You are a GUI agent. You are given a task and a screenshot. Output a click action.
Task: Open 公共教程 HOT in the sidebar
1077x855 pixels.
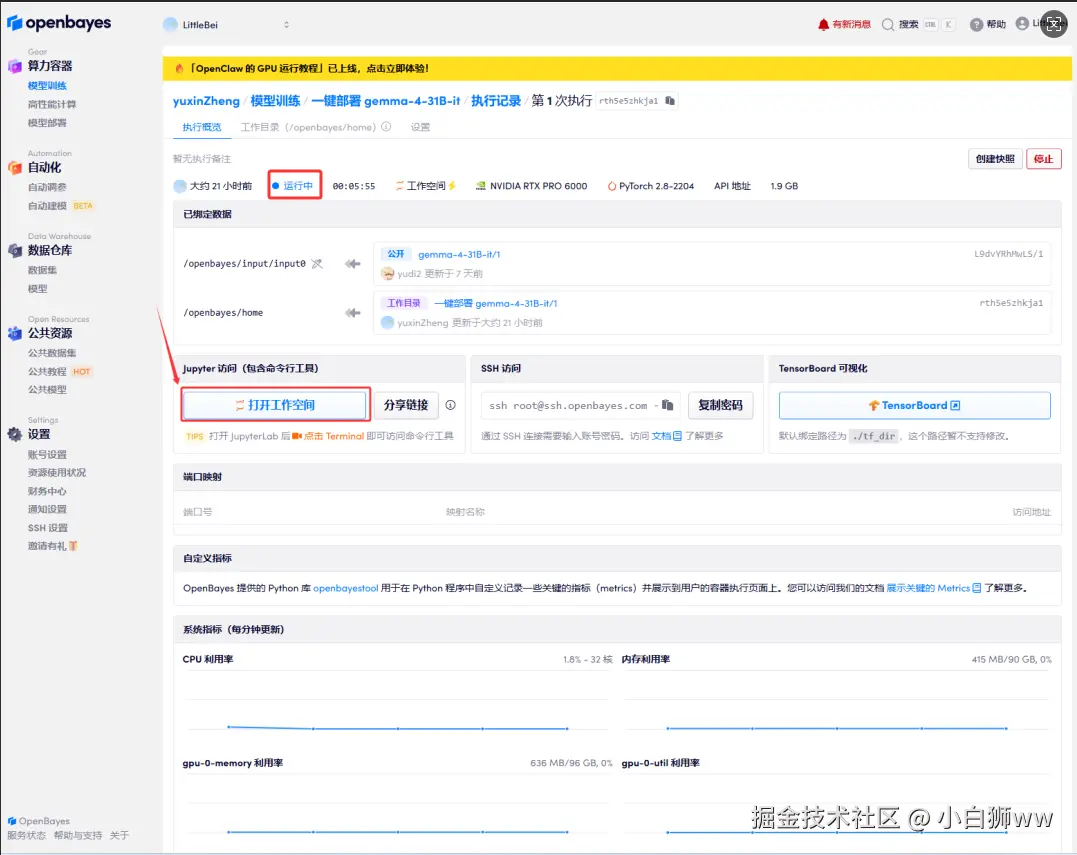pos(60,372)
